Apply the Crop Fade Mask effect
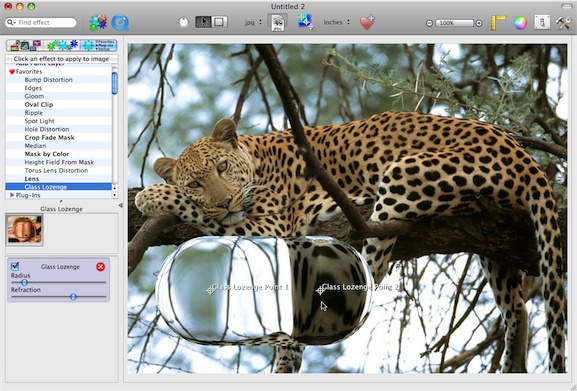Image resolution: width=577 pixels, height=391 pixels. point(59,137)
